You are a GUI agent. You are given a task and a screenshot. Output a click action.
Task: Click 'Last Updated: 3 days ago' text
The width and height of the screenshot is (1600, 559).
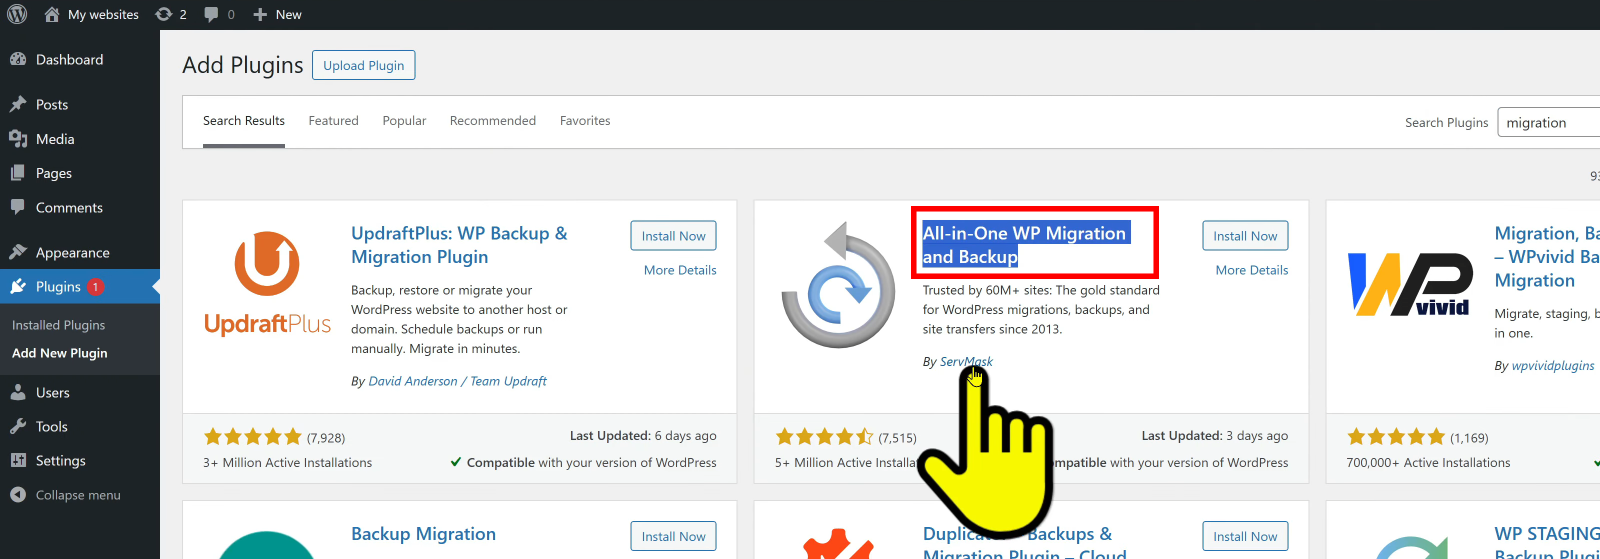click(x=1215, y=436)
